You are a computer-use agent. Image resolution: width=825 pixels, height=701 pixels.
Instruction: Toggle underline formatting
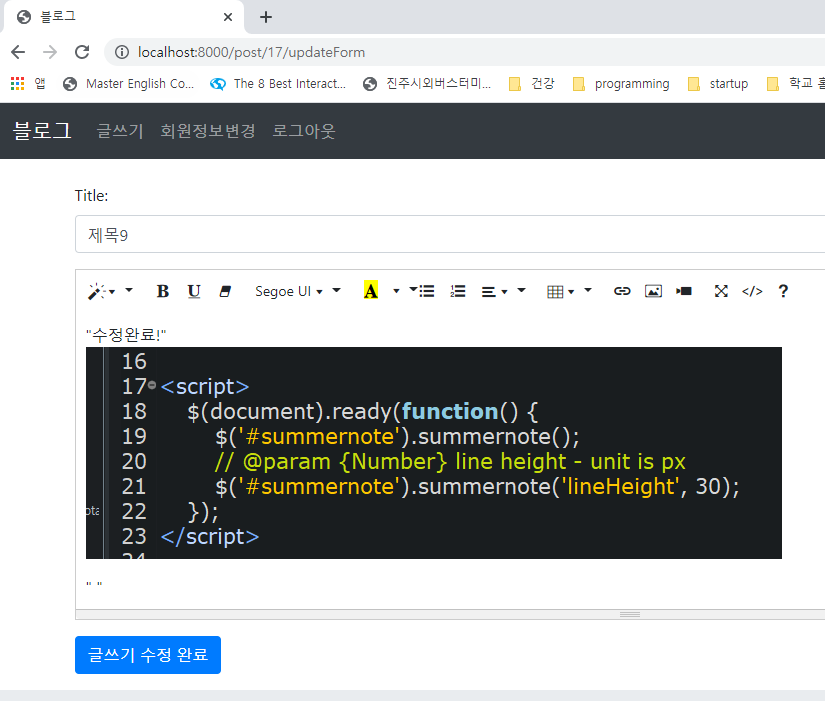(194, 291)
